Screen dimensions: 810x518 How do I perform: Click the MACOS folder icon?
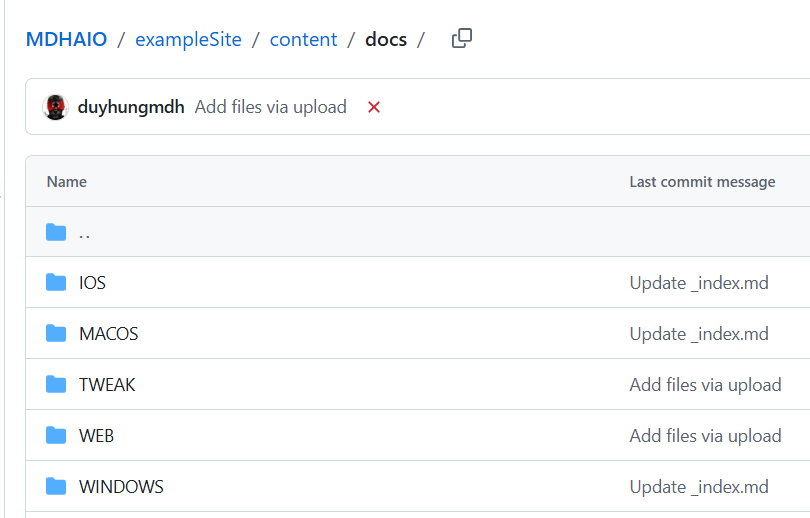click(56, 334)
